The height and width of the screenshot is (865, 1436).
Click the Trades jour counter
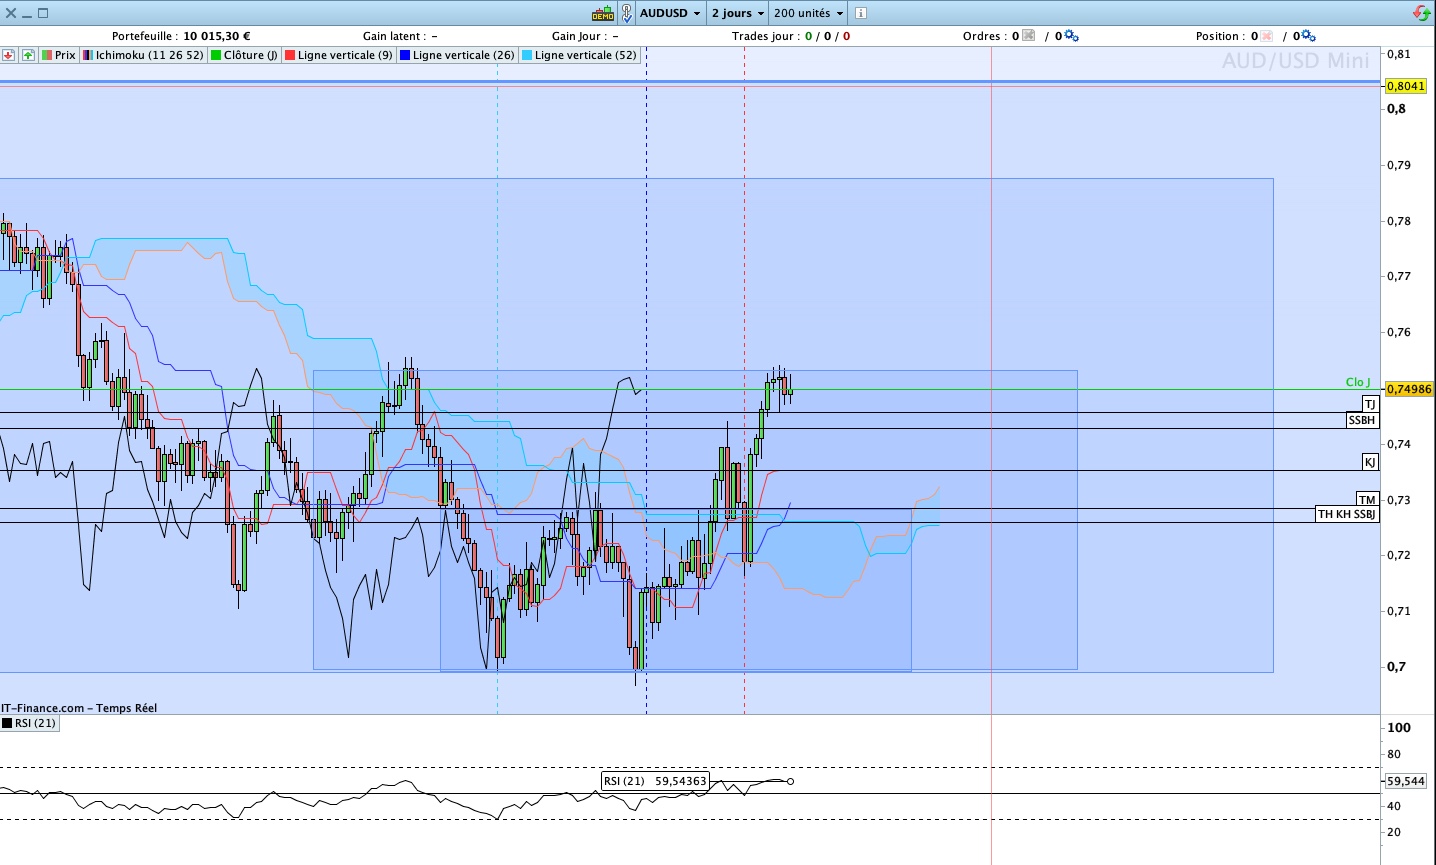click(791, 36)
